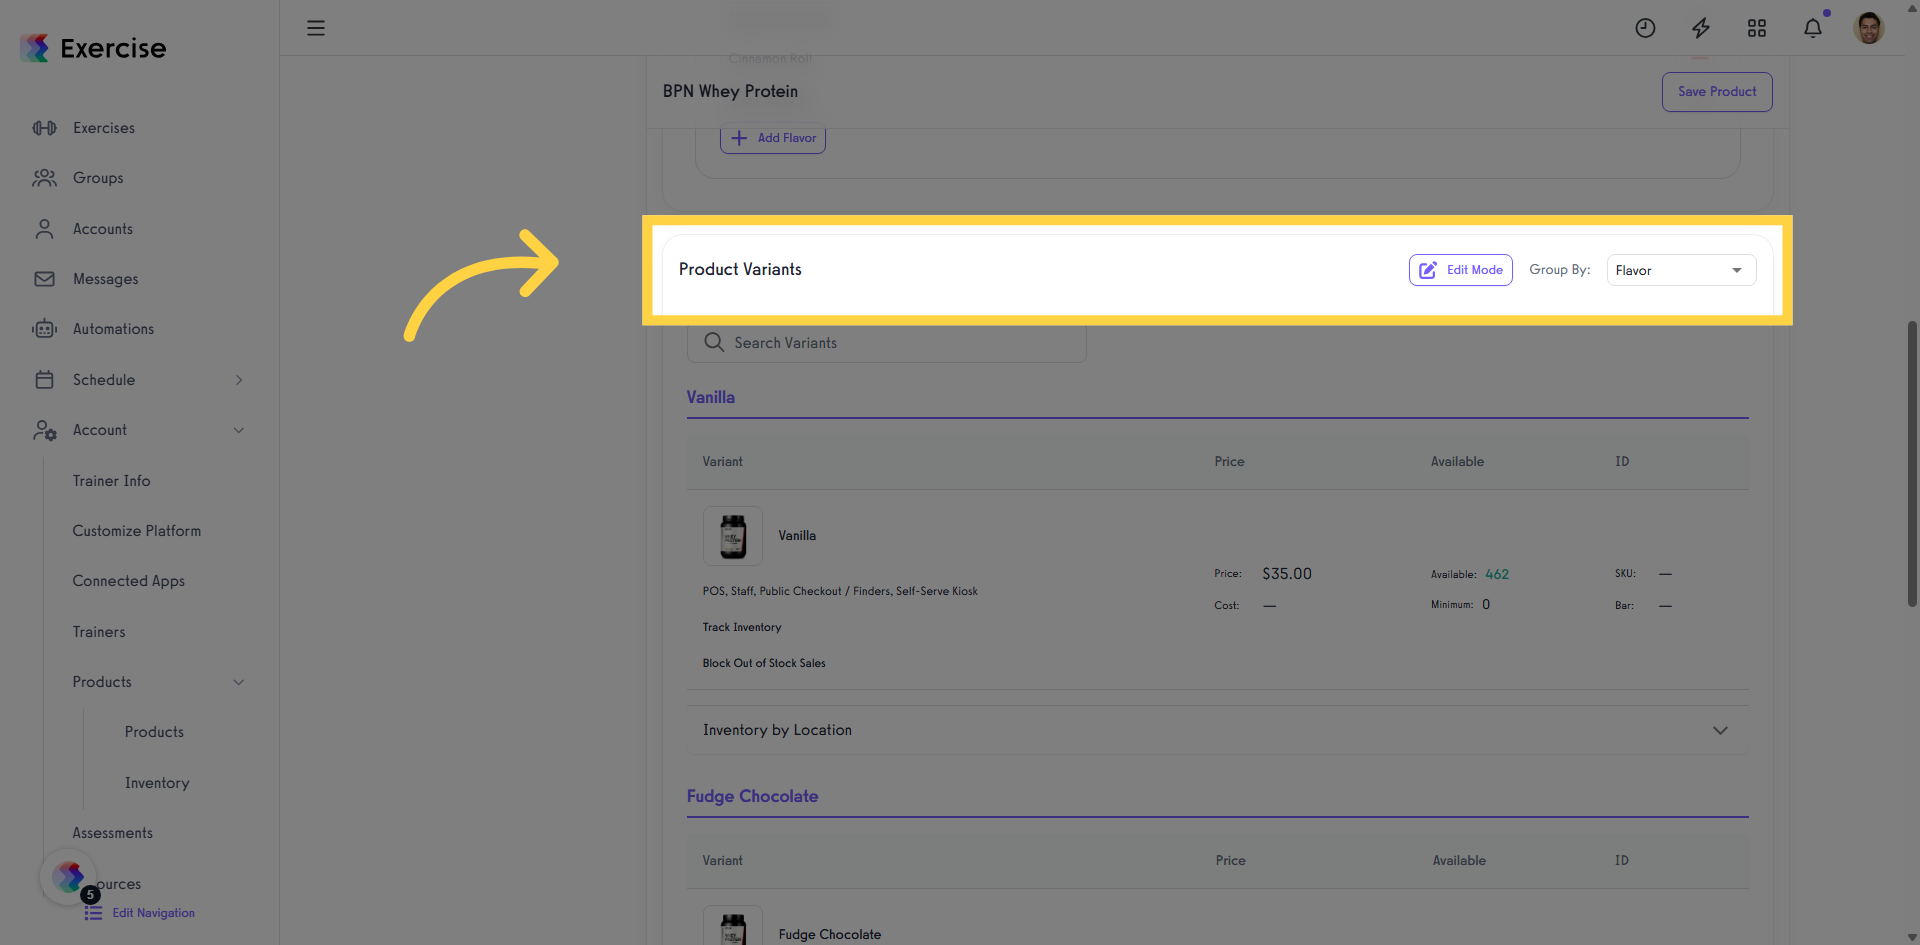Open Inventory in the sidebar

coord(157,783)
